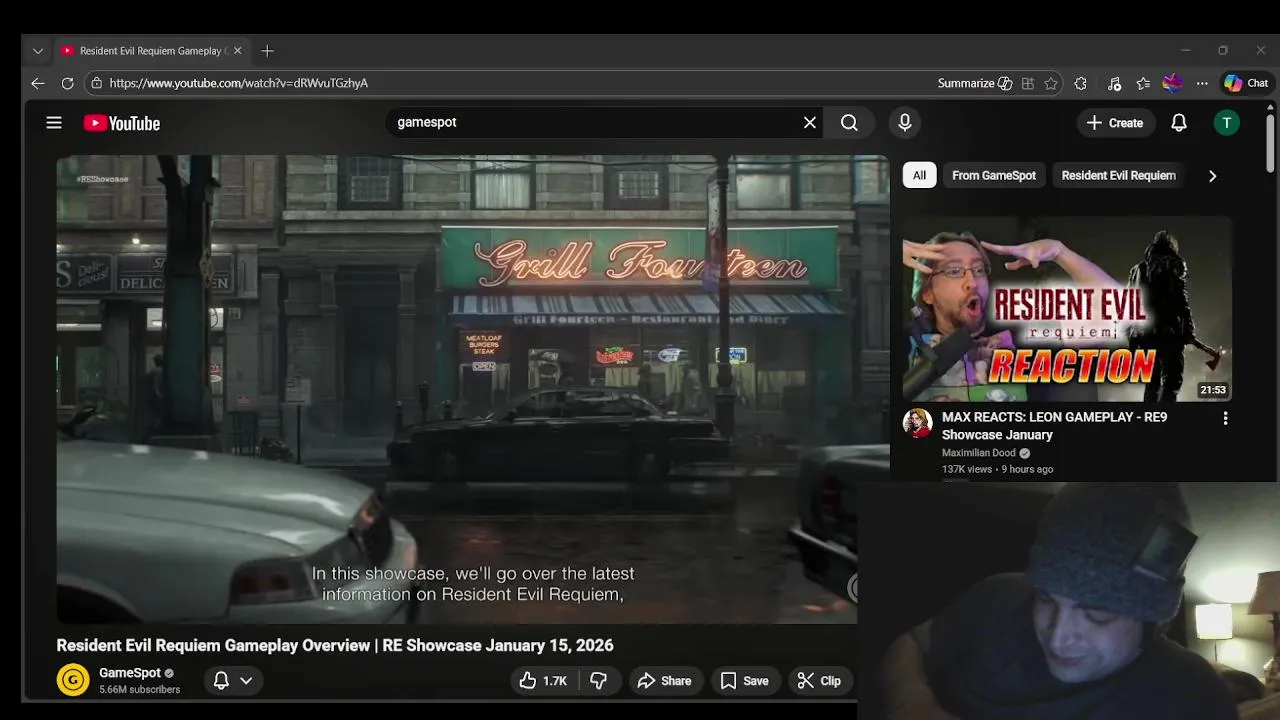Screen dimensions: 1280x720
Task: Open Maximilian Dood channel name link
Action: (x=978, y=453)
